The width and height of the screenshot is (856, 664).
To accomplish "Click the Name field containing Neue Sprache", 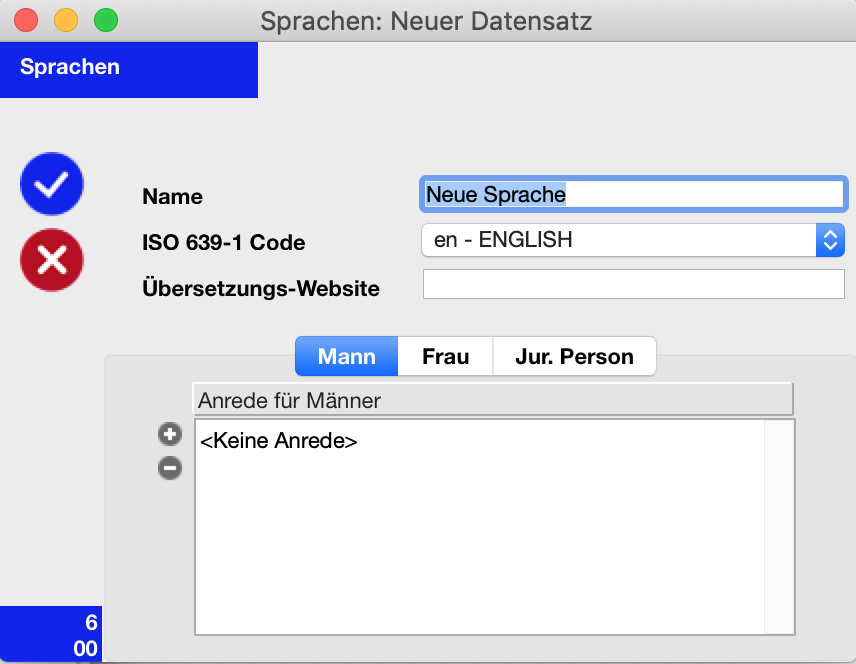I will [633, 194].
